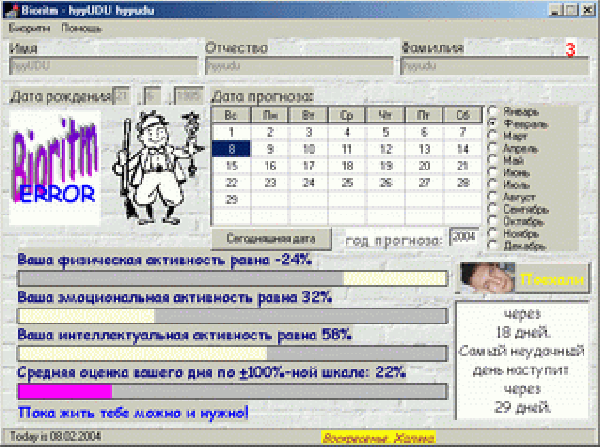Click 'Today is 08.02.2004' status text
This screenshot has height=447, width=600.
coord(55,436)
